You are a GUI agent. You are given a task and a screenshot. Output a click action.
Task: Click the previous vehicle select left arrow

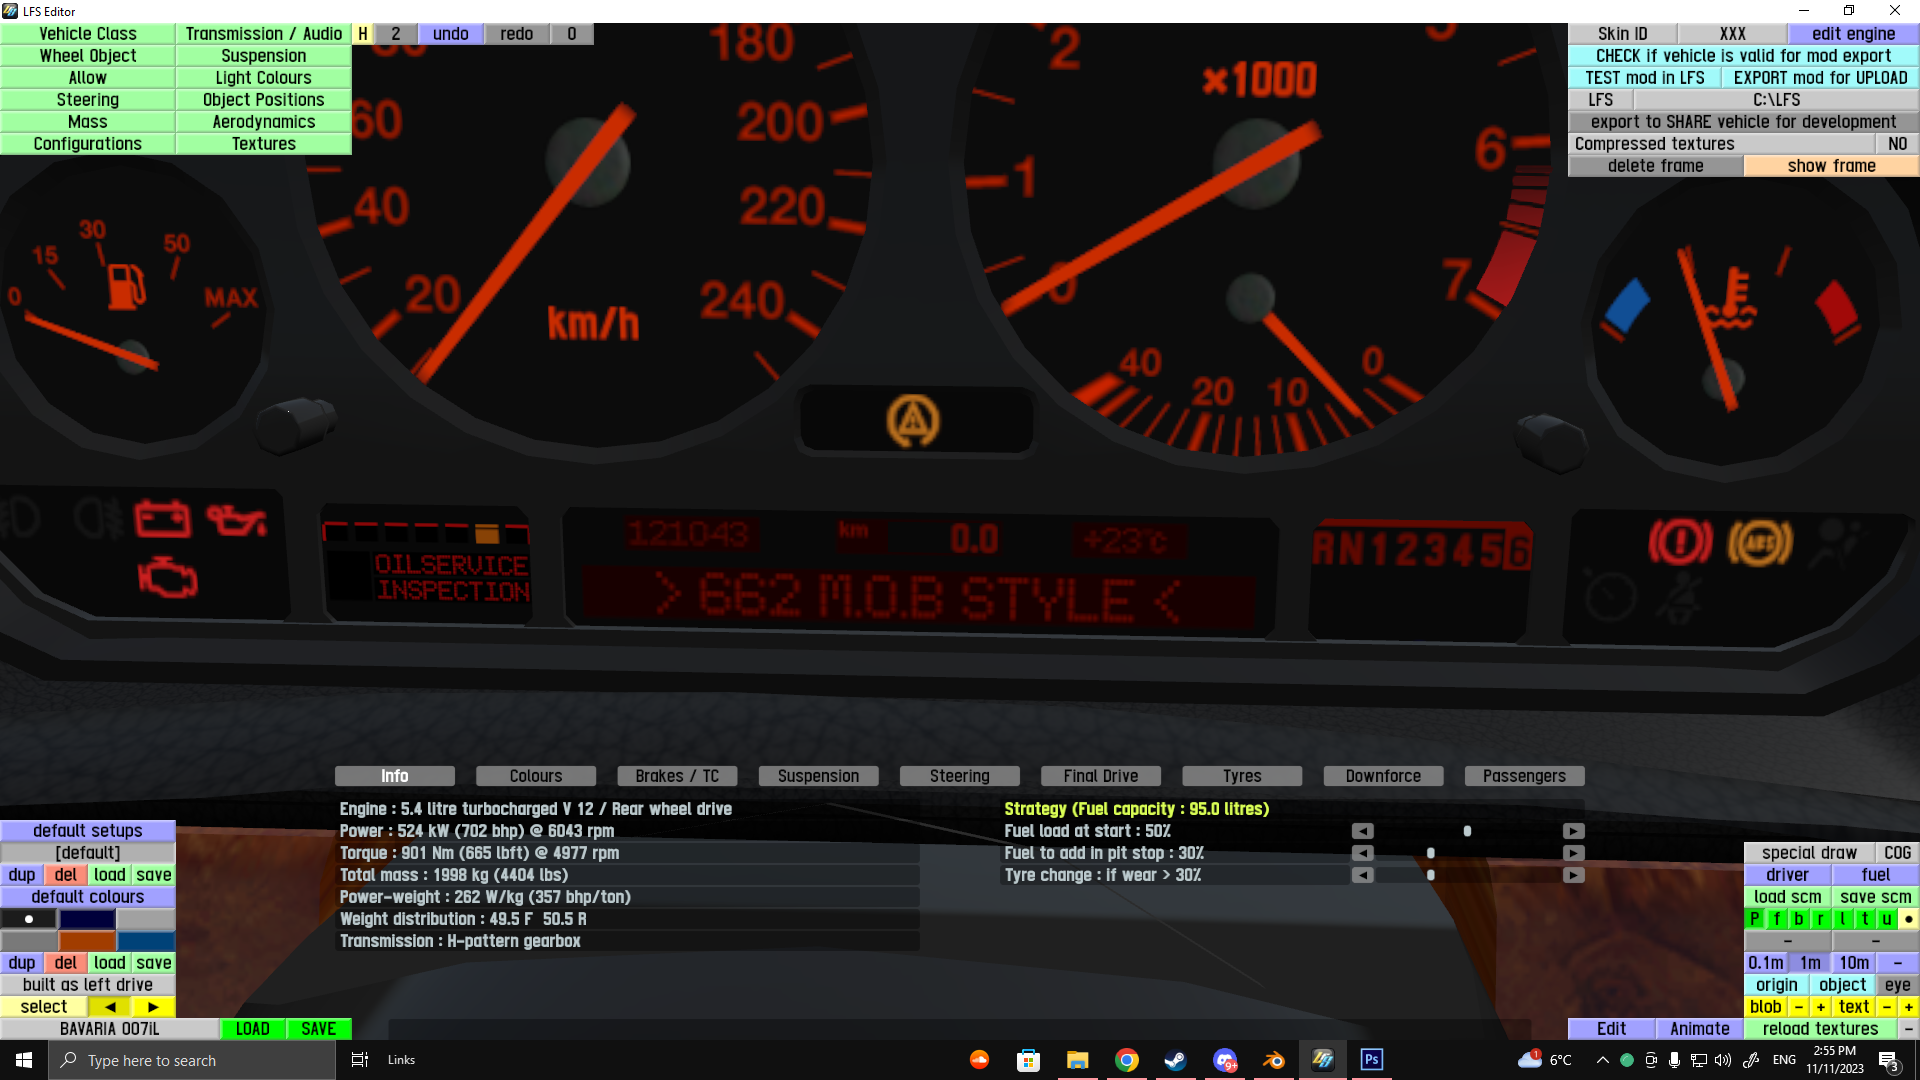[x=110, y=1007]
